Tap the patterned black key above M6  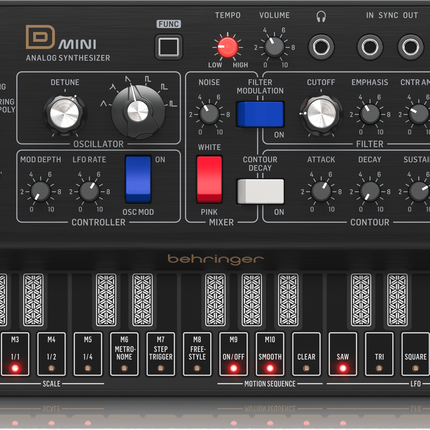click(x=106, y=300)
